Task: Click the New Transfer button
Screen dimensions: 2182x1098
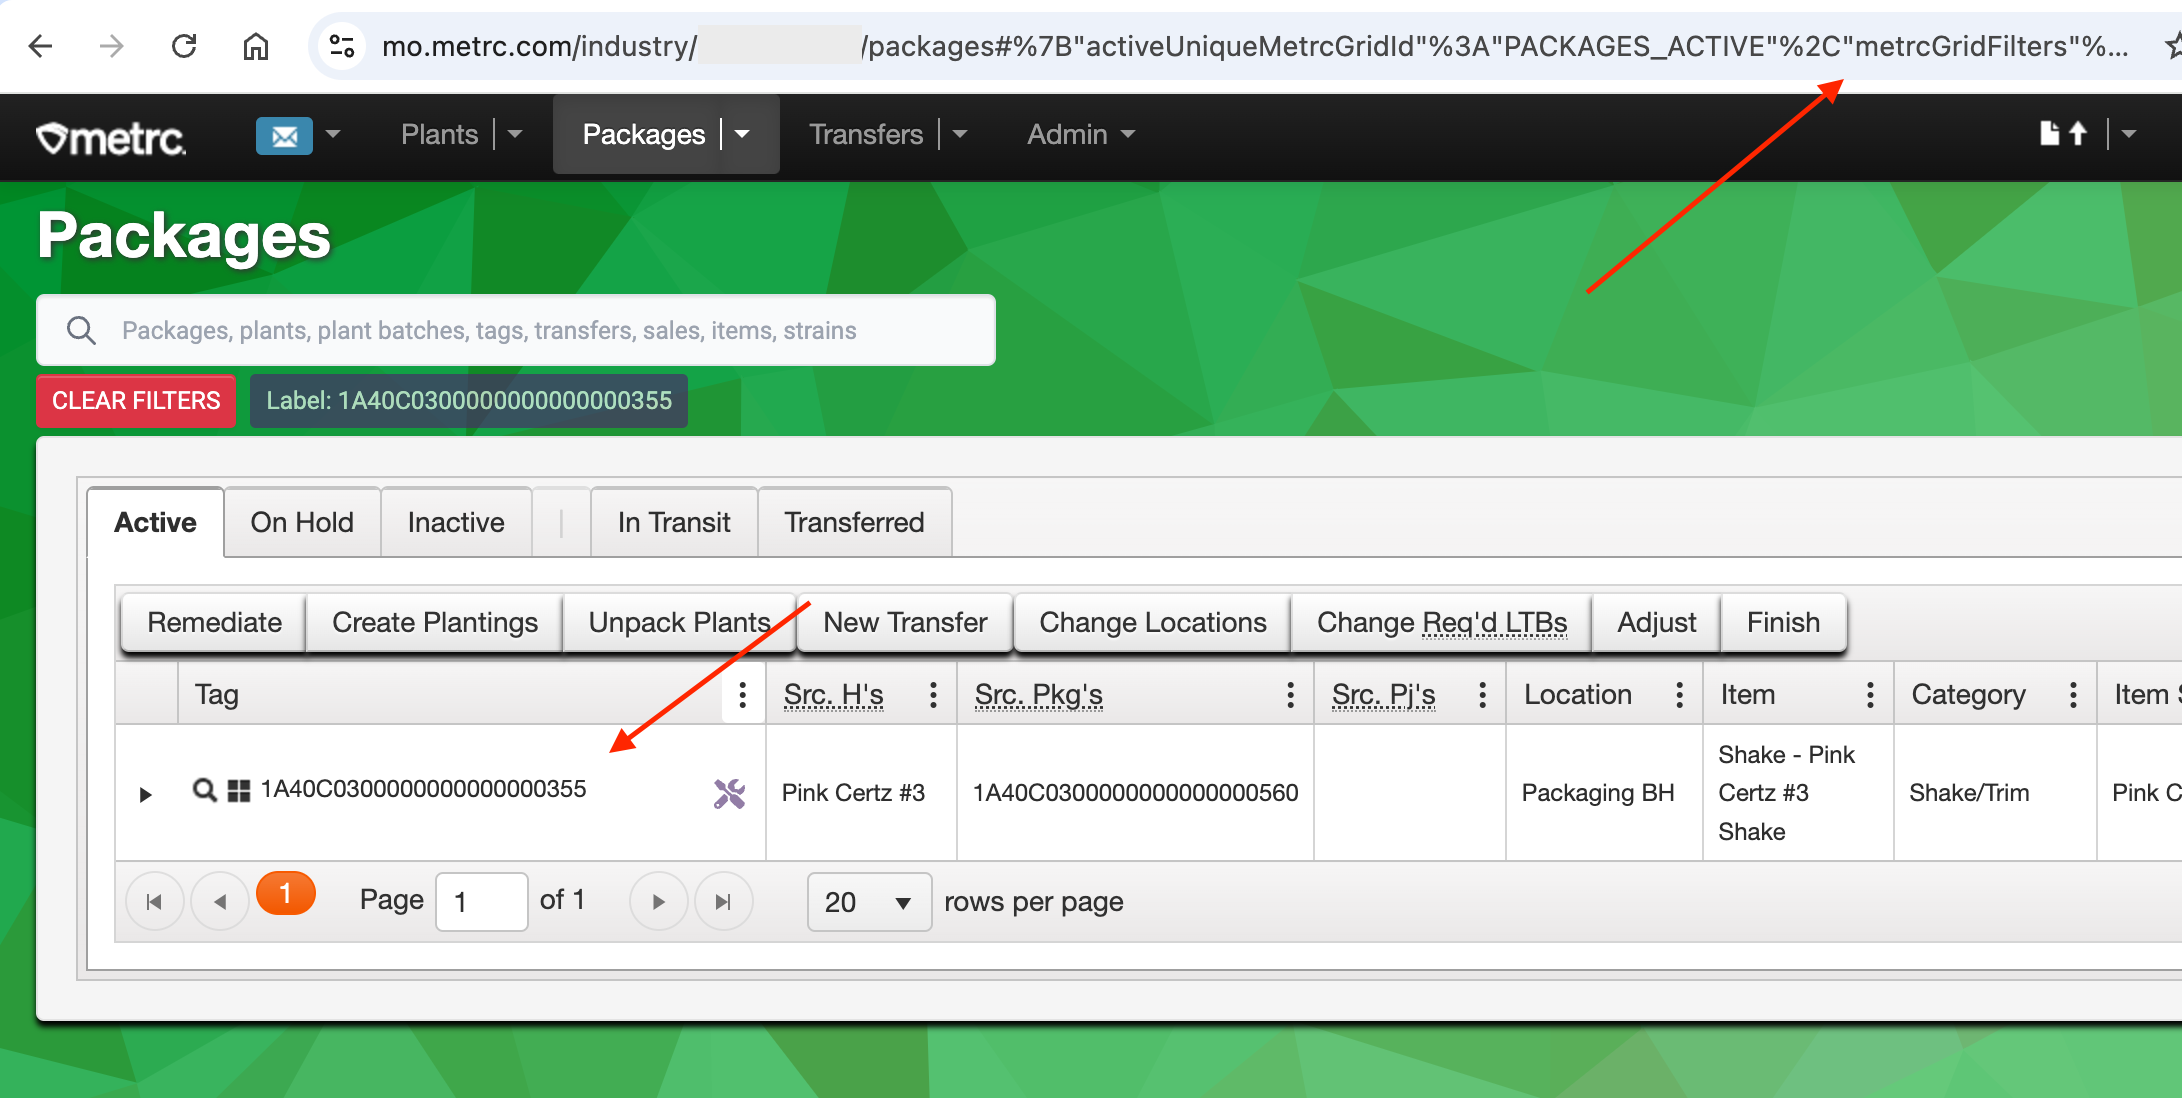Action: 905,622
